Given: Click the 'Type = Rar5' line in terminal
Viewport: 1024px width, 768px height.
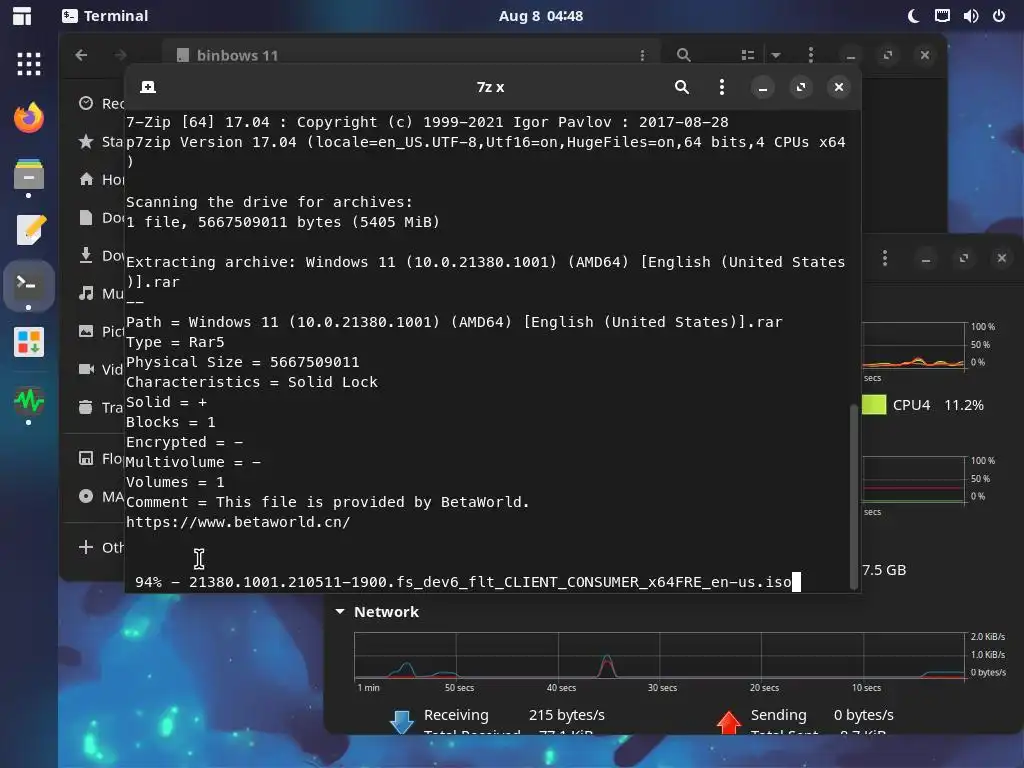Looking at the screenshot, I should click(175, 342).
